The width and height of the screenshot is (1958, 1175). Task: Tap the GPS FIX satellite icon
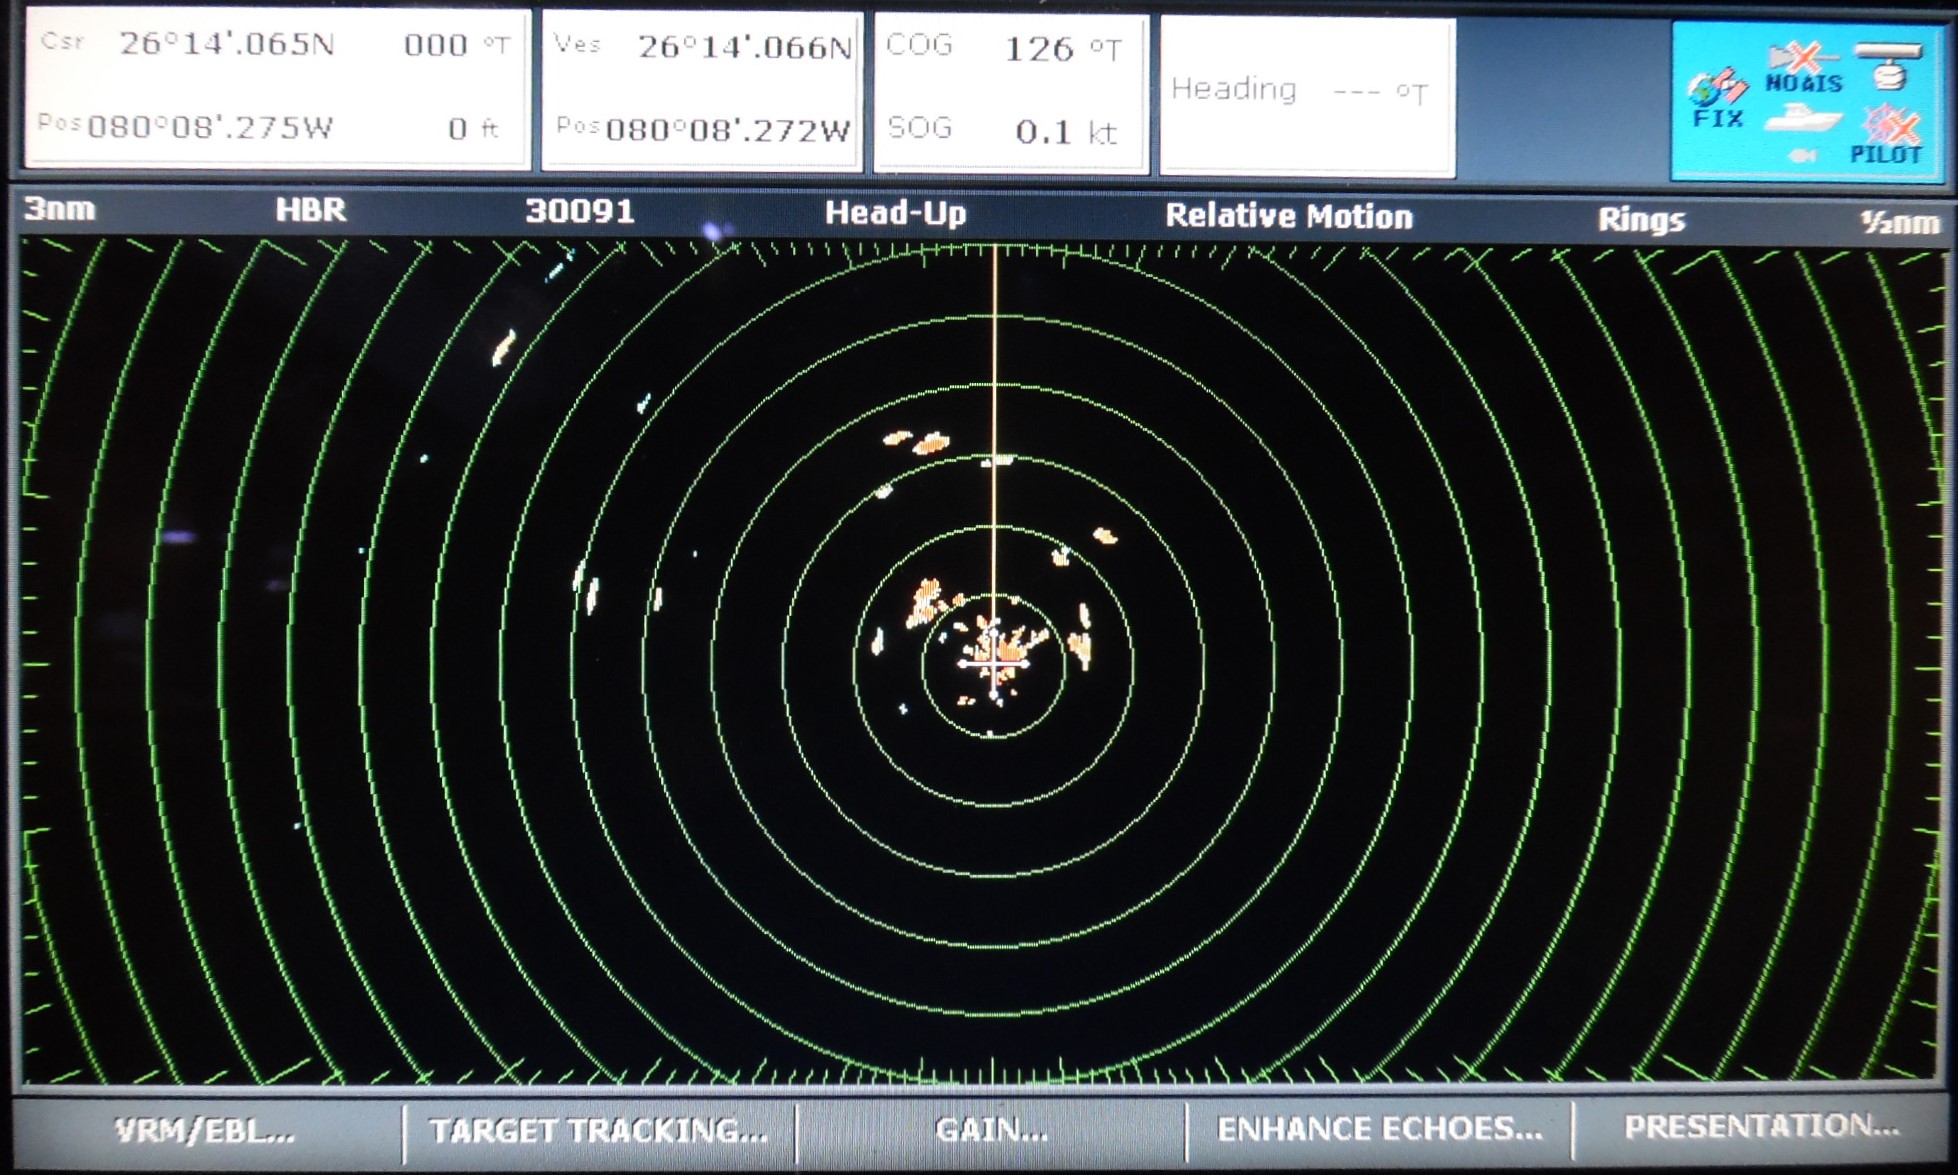point(1716,99)
